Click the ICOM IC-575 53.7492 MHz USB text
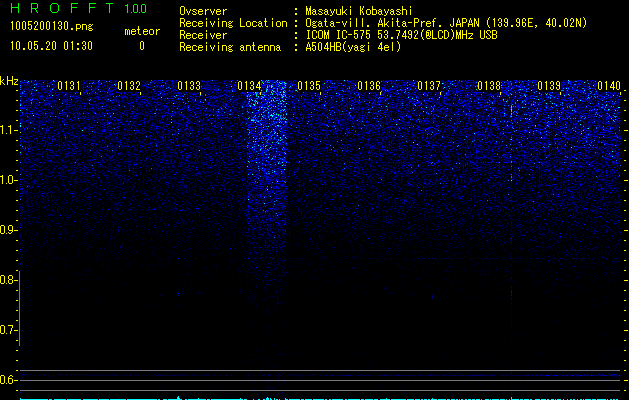The image size is (629, 400). coord(401,35)
